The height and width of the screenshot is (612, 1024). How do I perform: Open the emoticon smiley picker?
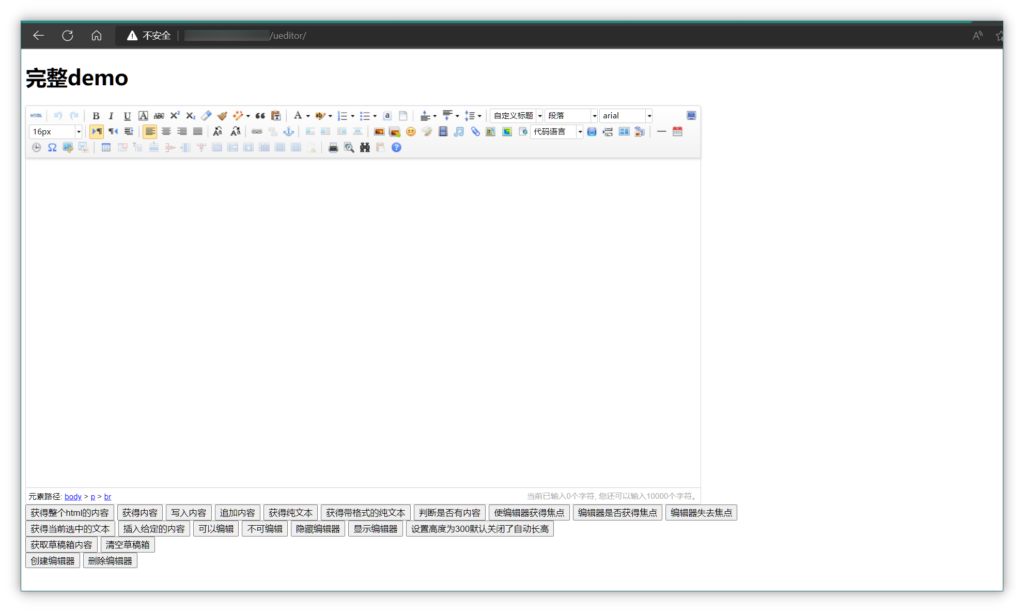411,131
